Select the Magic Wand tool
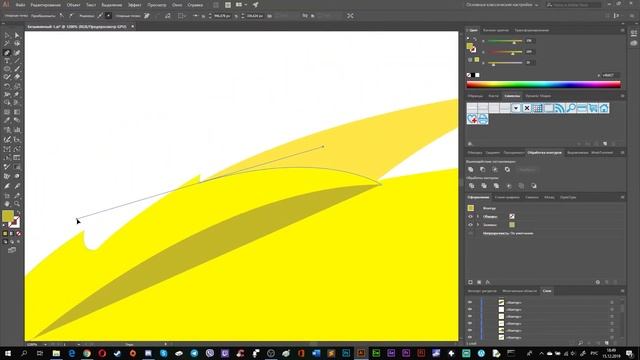Screen dimensions: 640x360 click(x=7, y=44)
